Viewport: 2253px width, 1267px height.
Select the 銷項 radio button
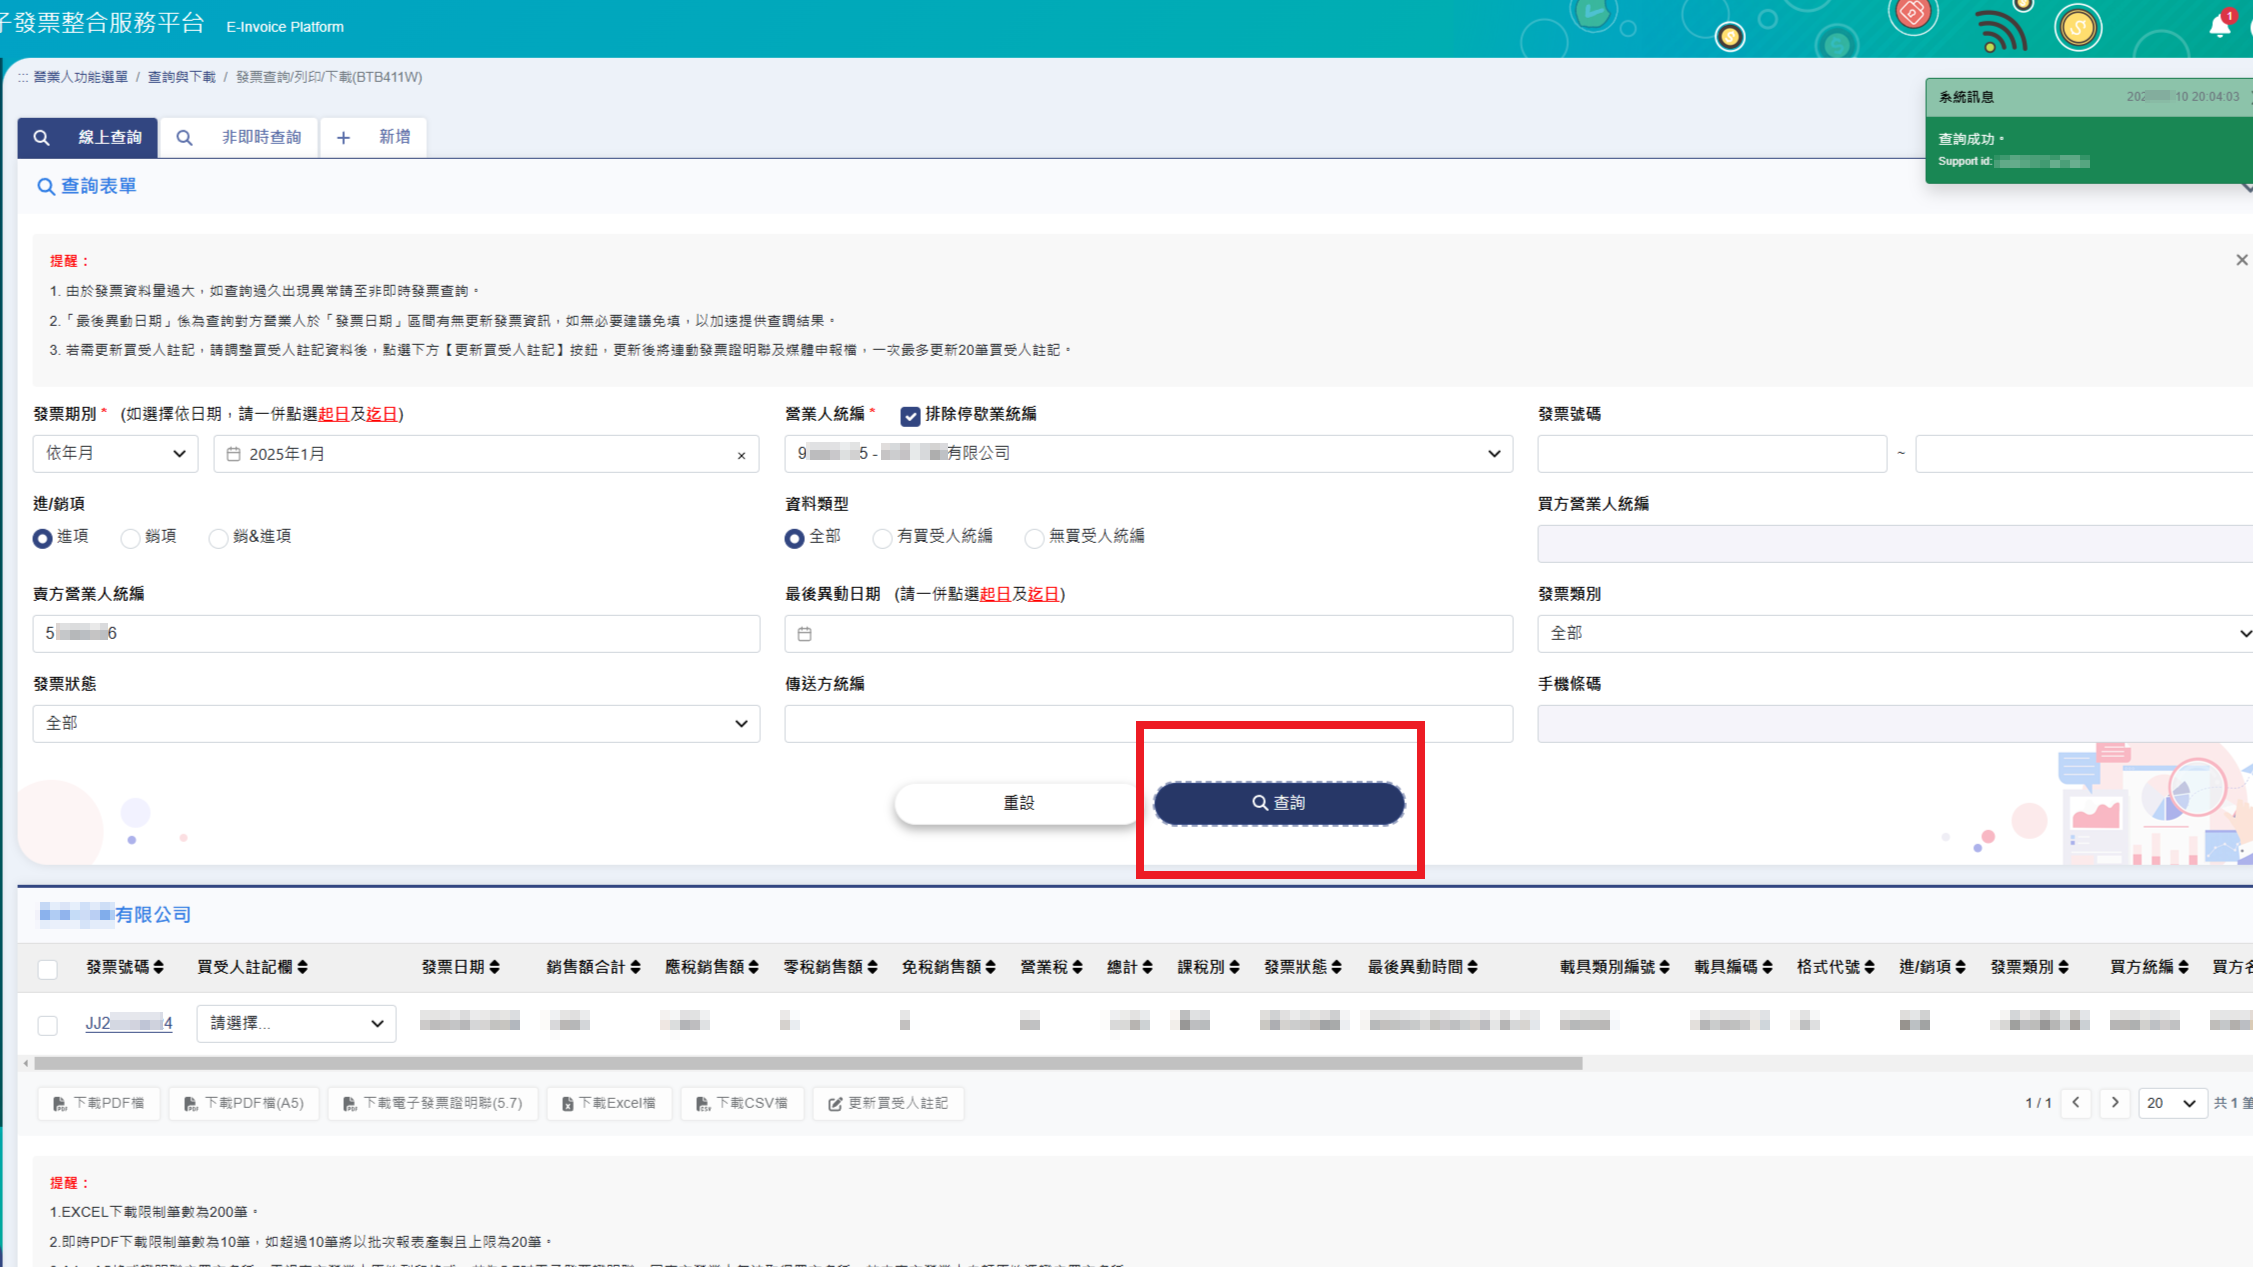click(130, 539)
